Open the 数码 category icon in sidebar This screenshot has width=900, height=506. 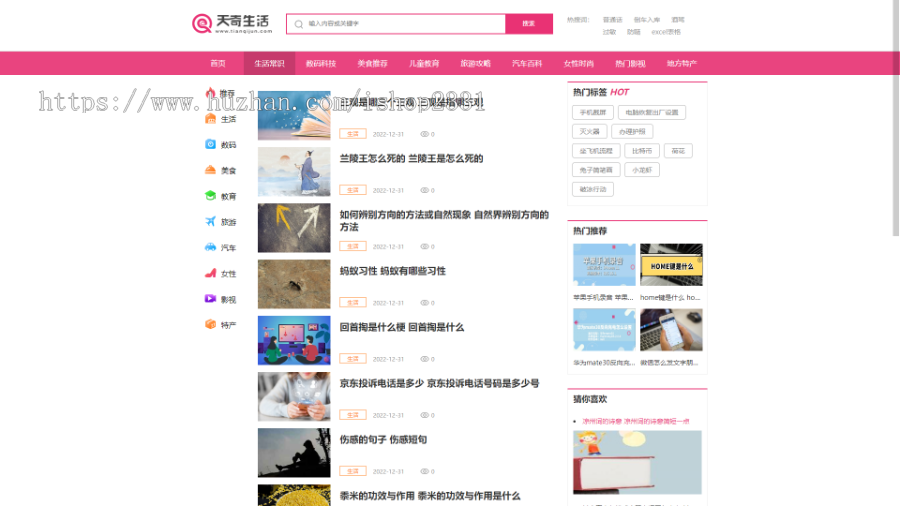(210, 144)
